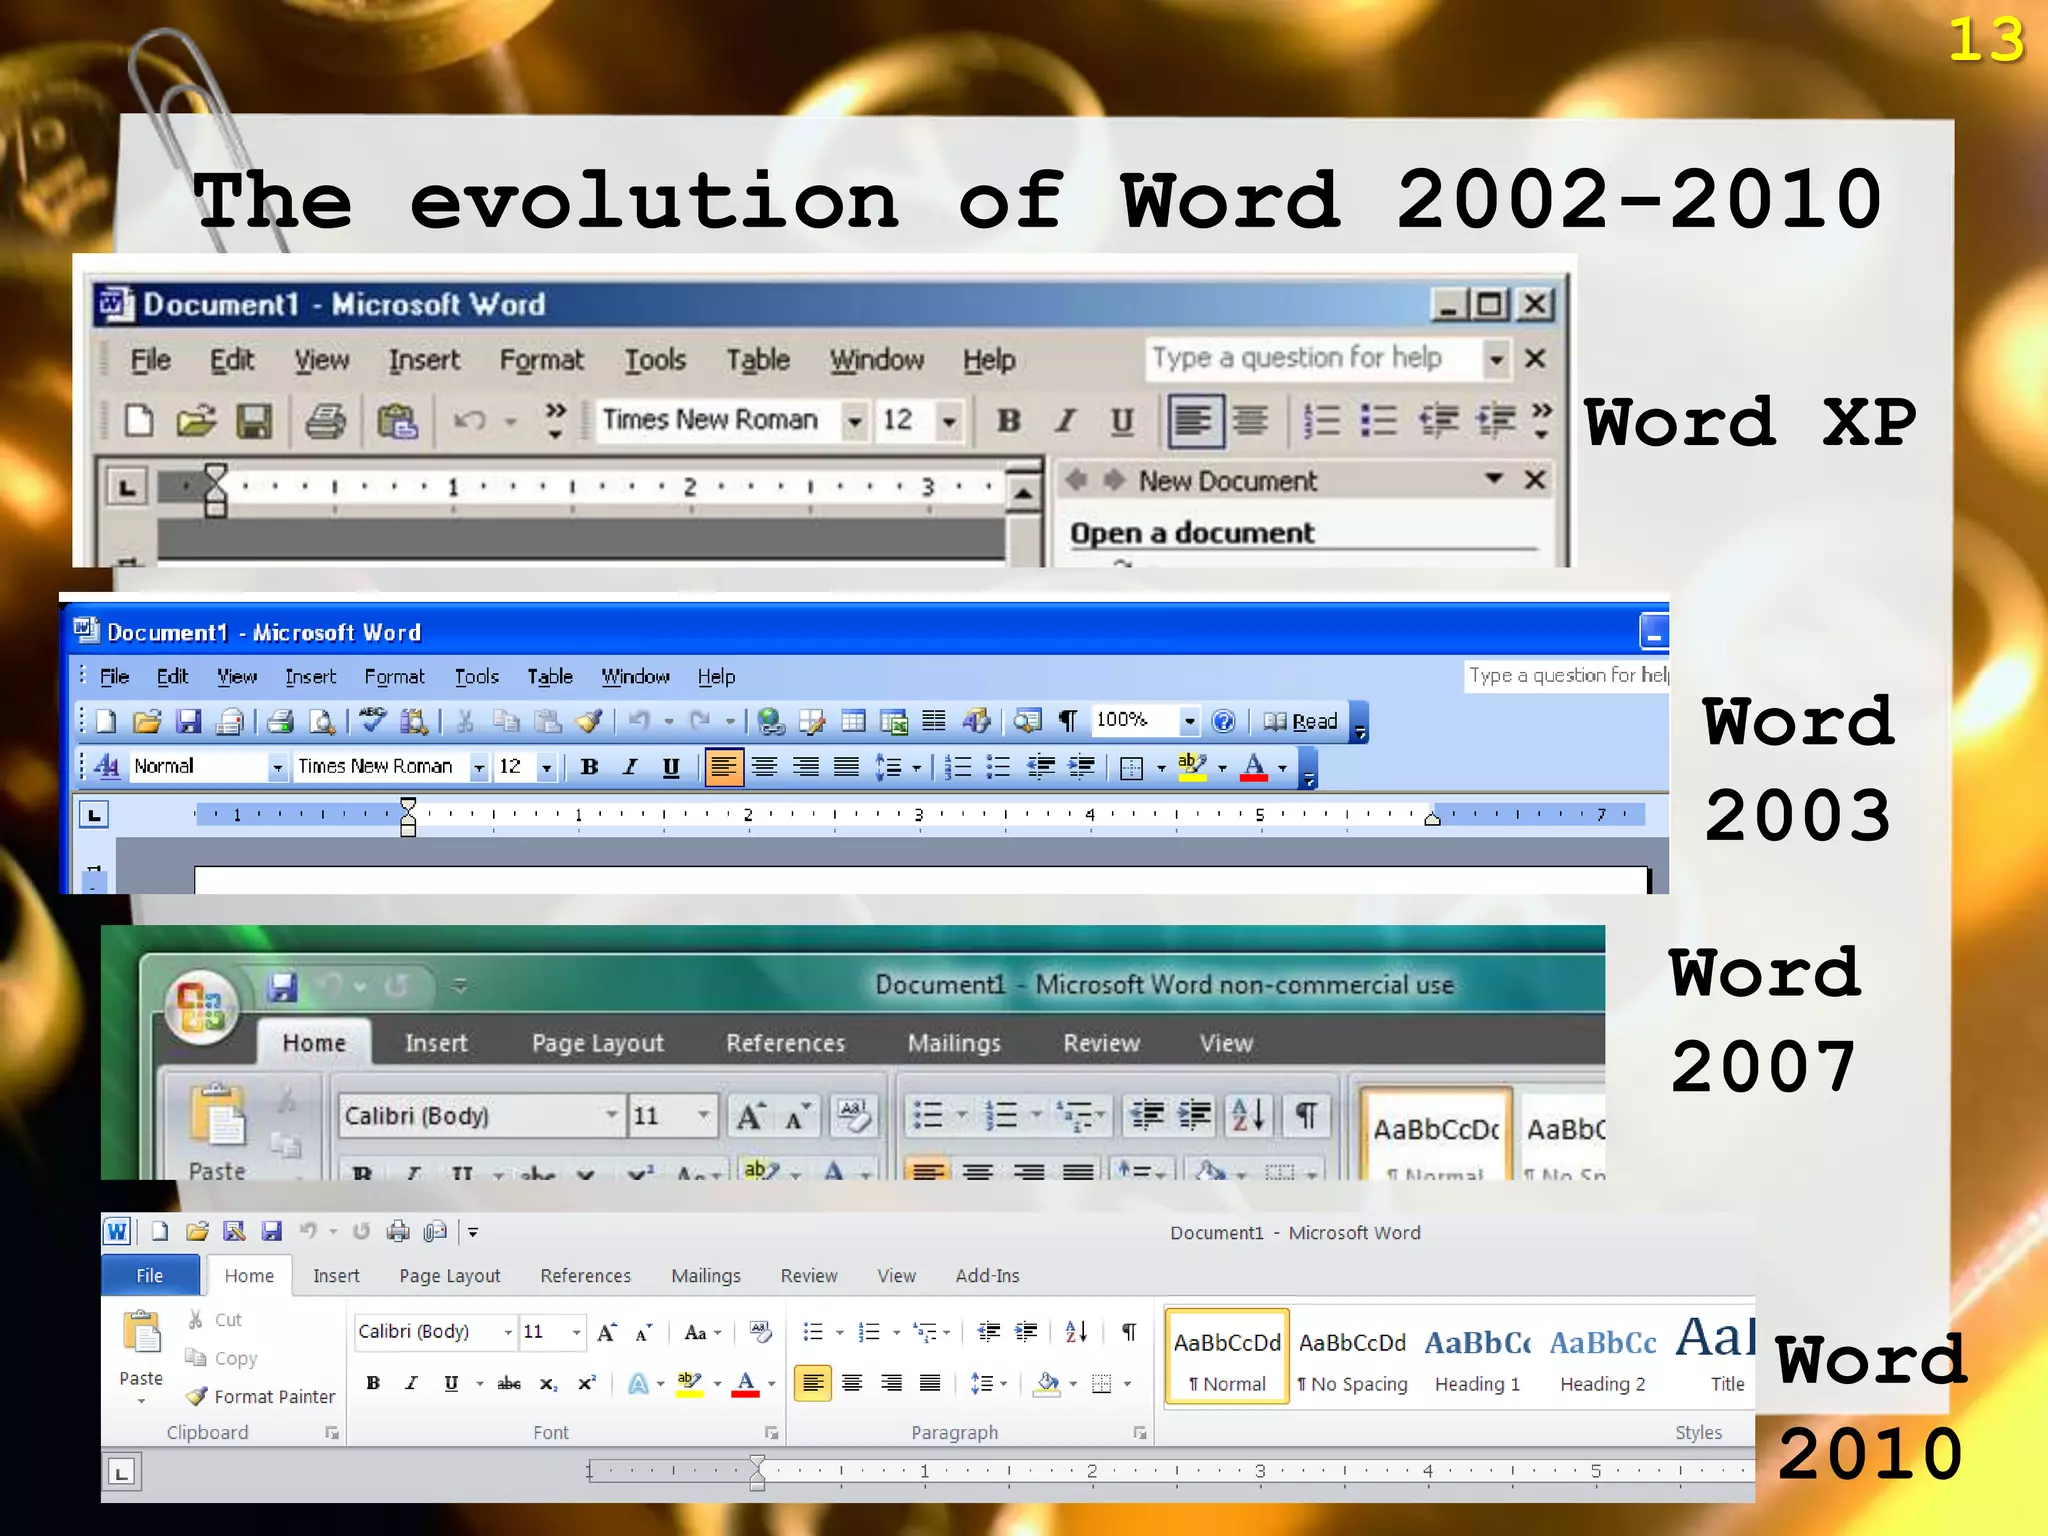Open the Tools menu in Word XP
This screenshot has height=1536, width=2048.
[x=655, y=360]
